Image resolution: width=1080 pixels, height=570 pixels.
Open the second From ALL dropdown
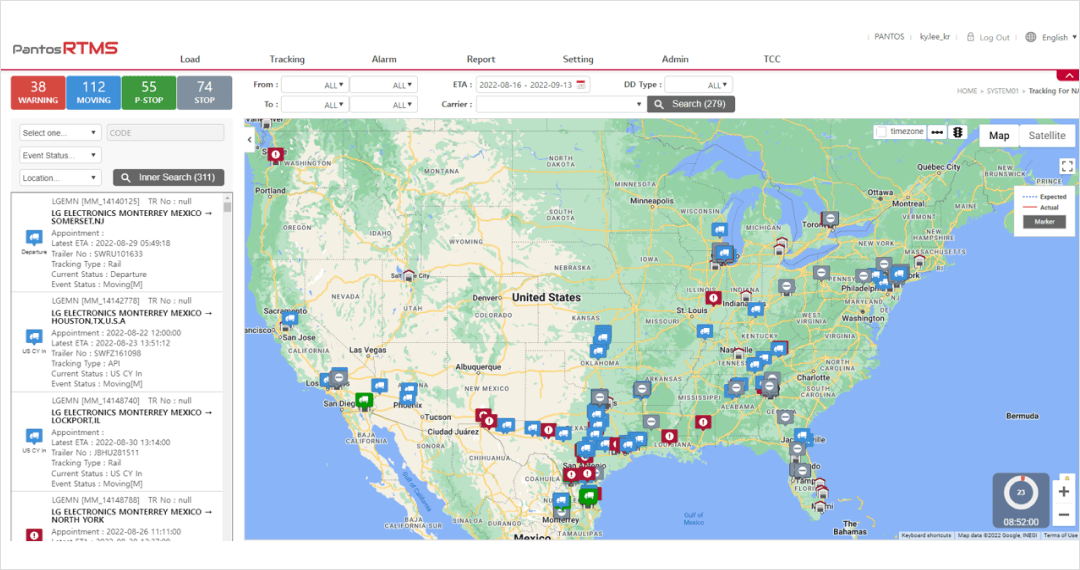[383, 85]
